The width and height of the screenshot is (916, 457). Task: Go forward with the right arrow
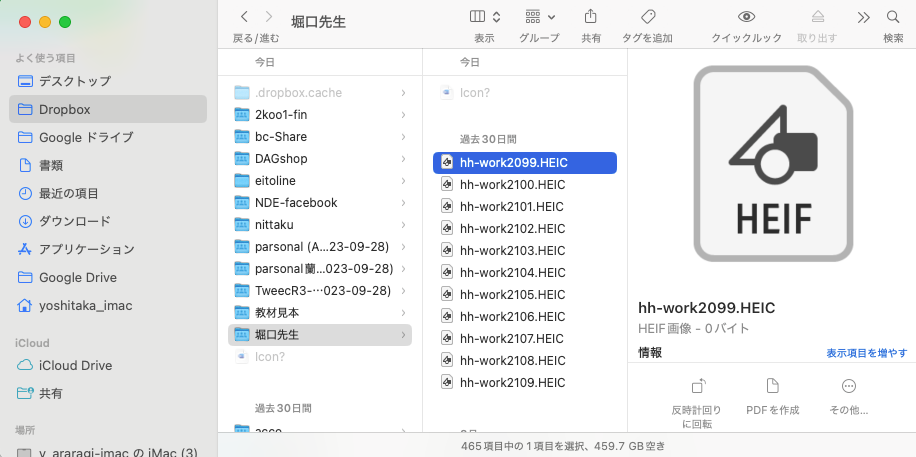[x=269, y=17]
